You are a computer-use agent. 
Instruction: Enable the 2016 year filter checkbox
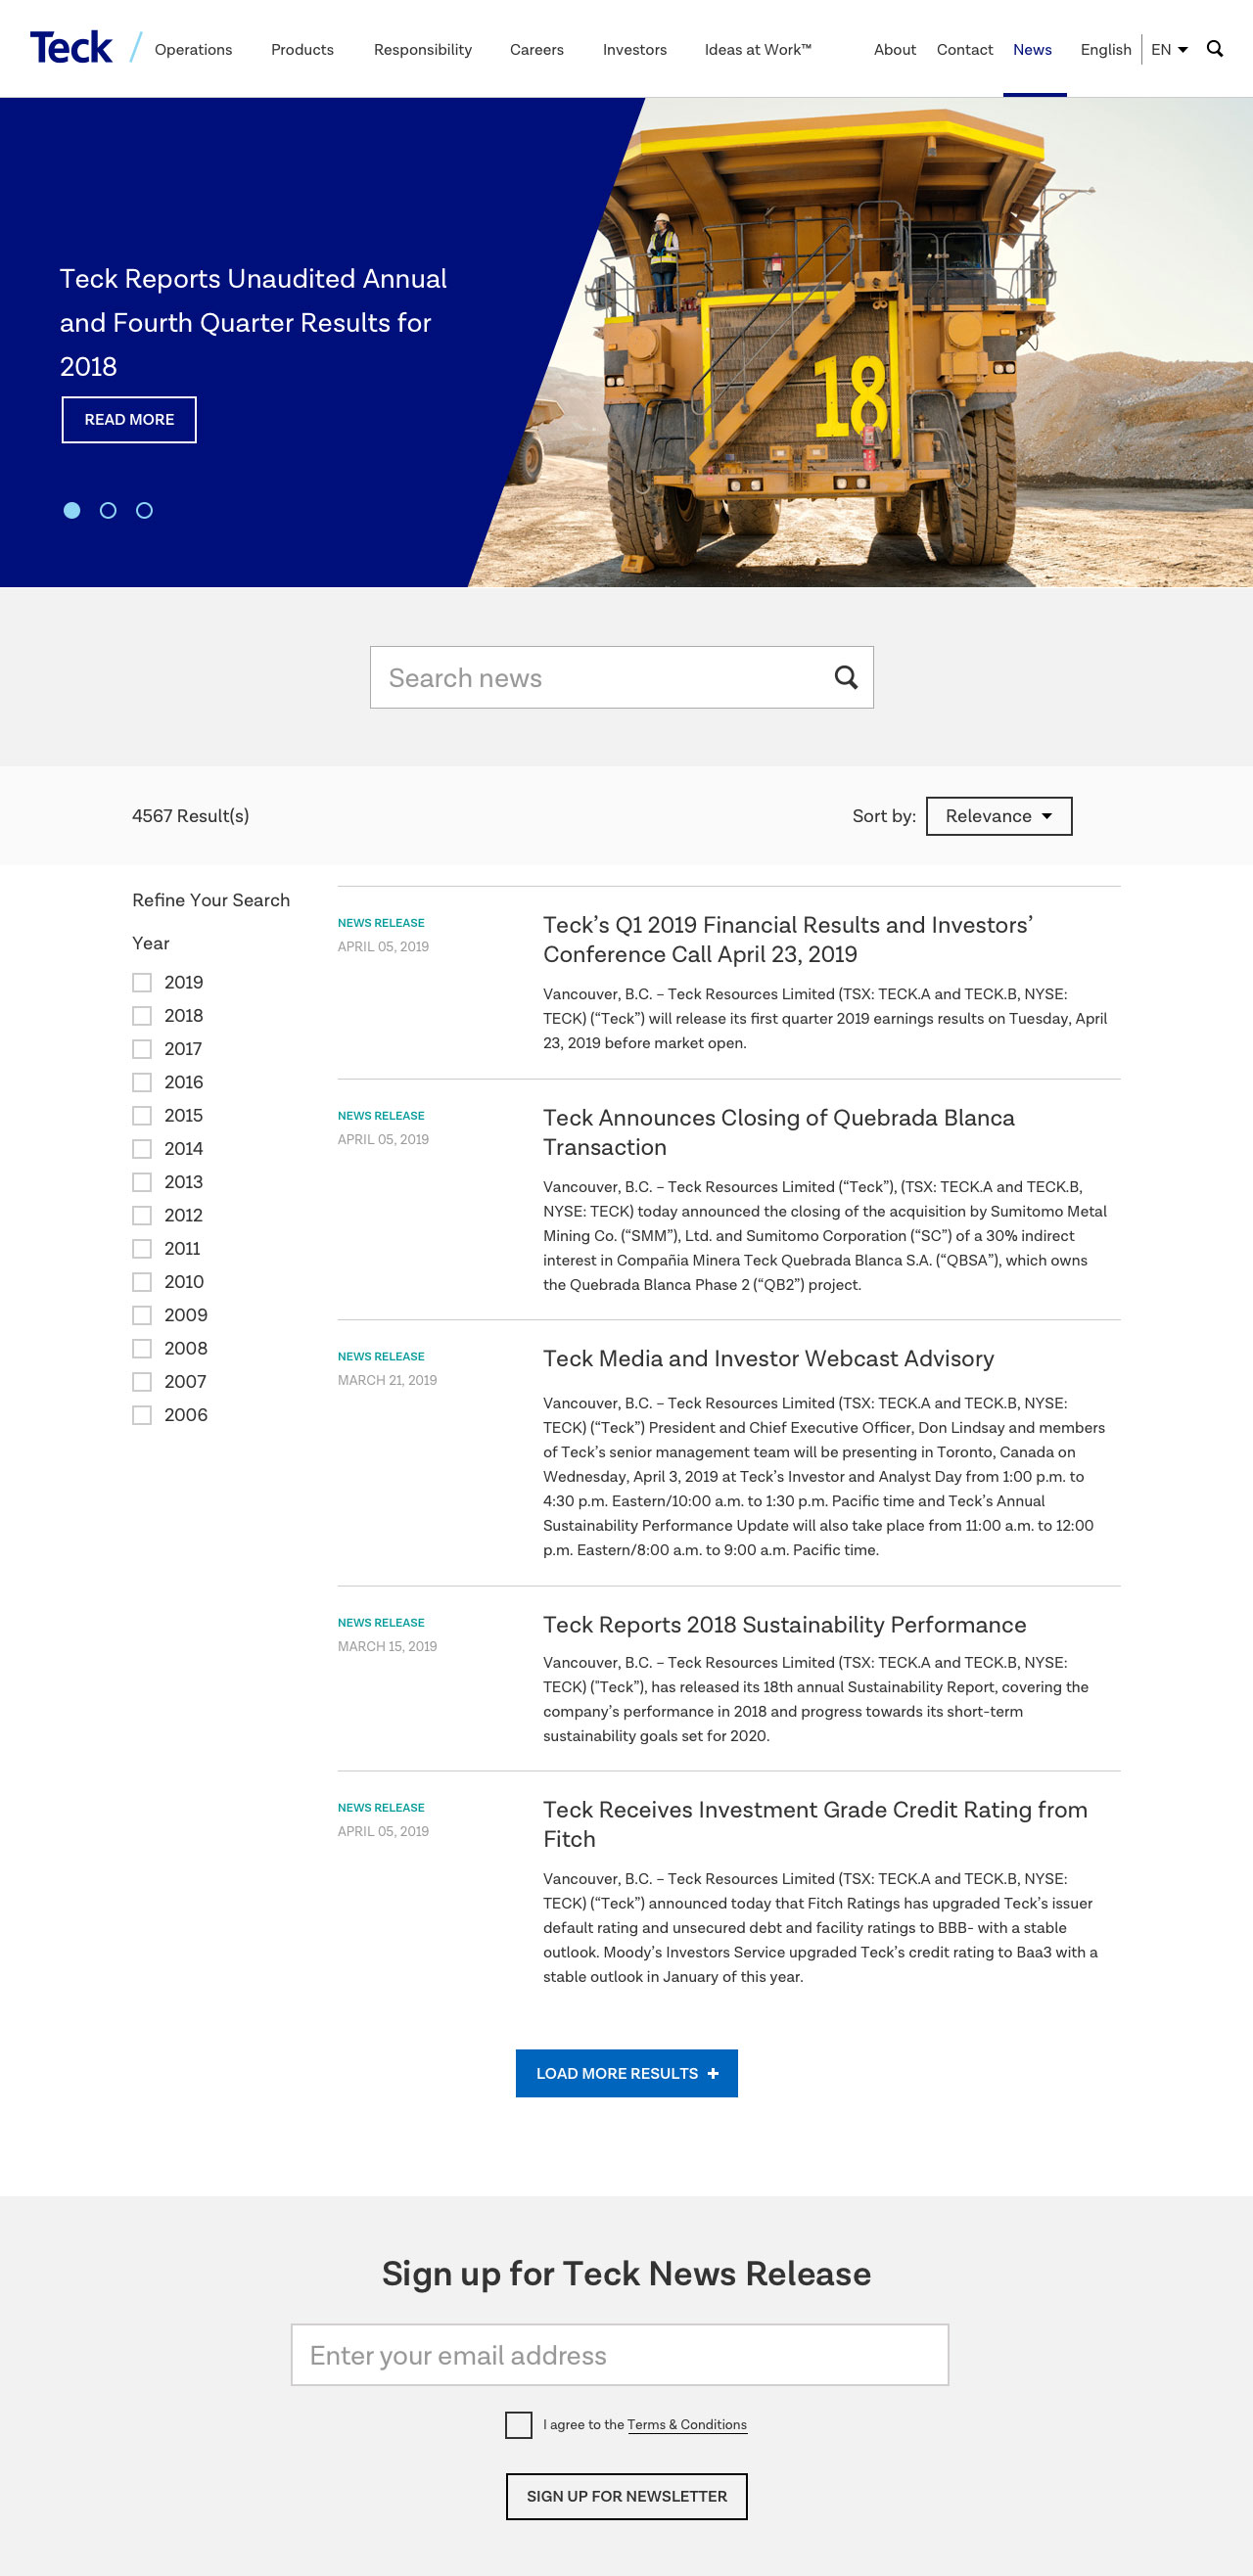click(x=142, y=1082)
